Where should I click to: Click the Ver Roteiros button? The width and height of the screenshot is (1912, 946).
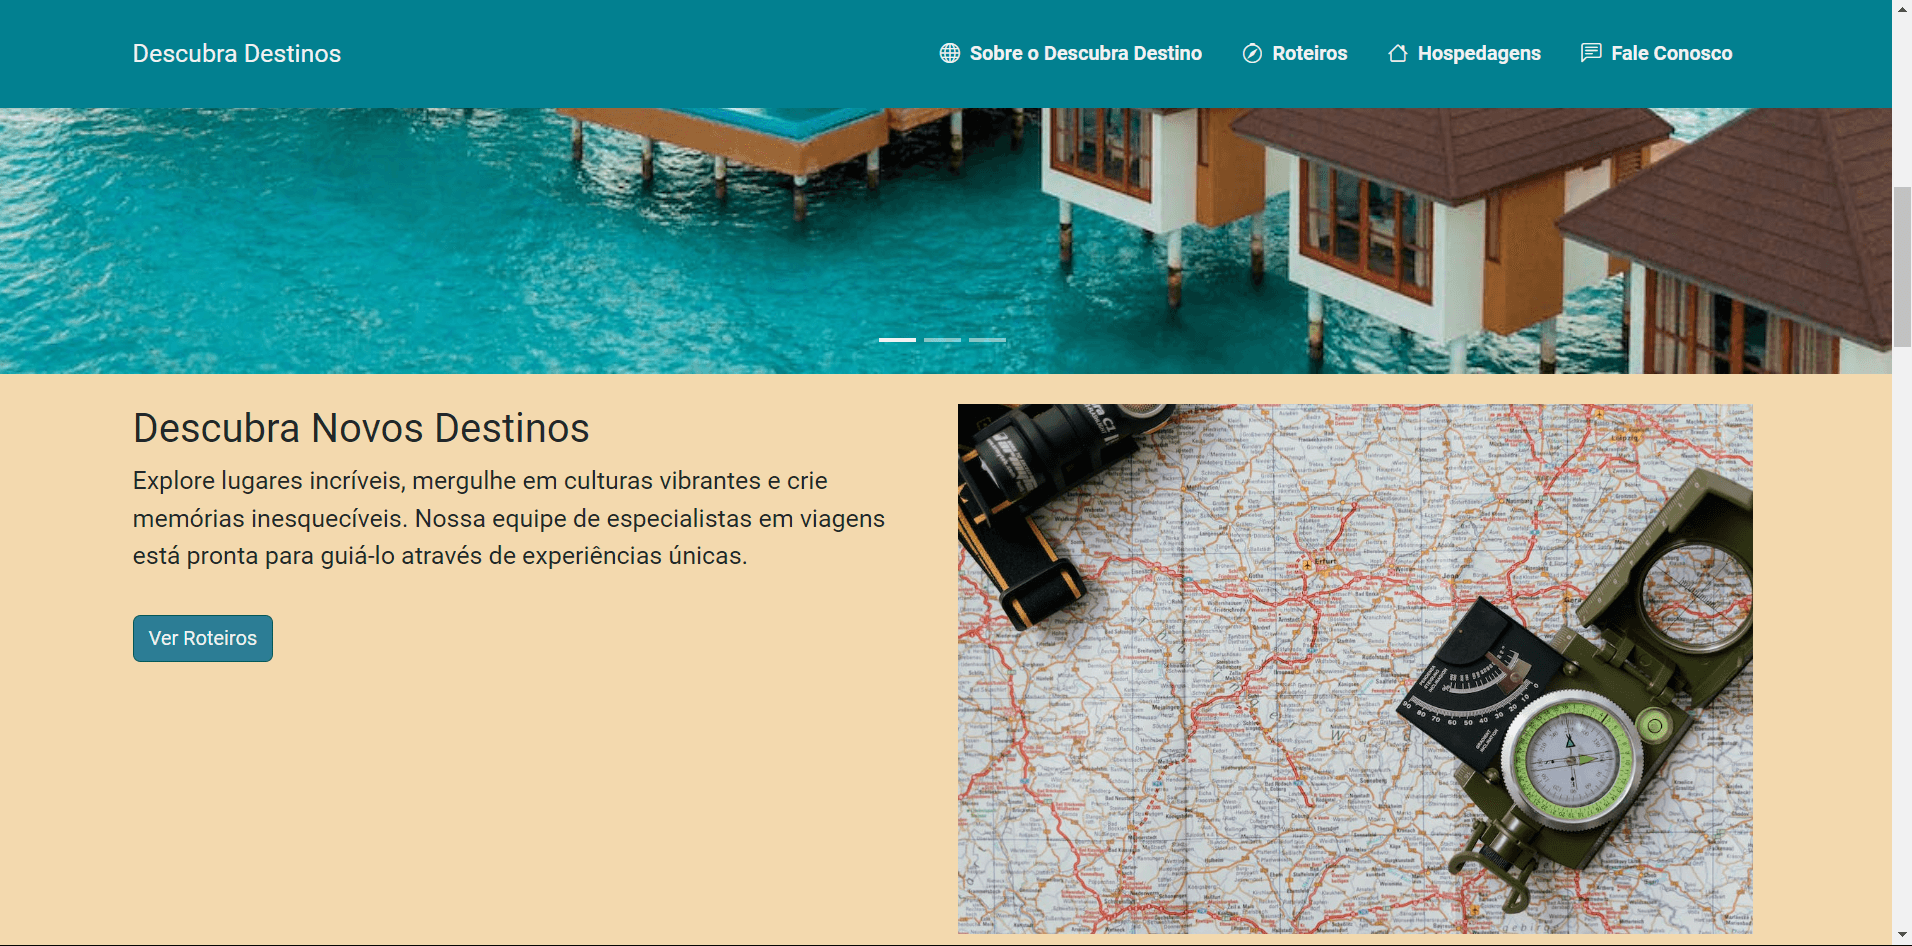click(202, 638)
